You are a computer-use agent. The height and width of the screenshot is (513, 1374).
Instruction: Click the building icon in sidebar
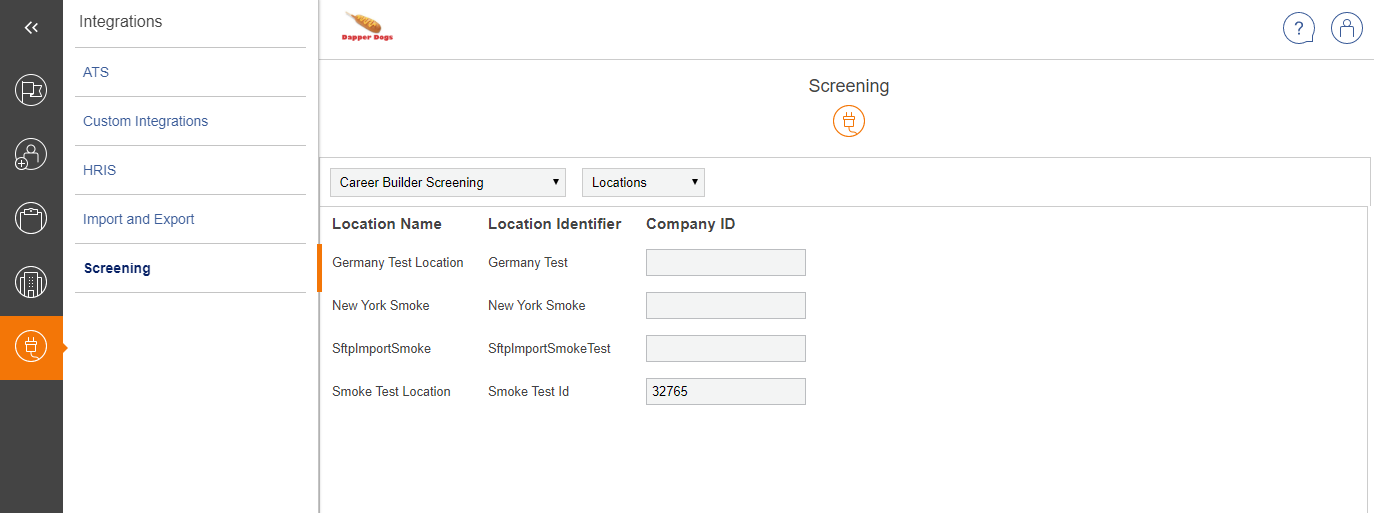[x=31, y=283]
